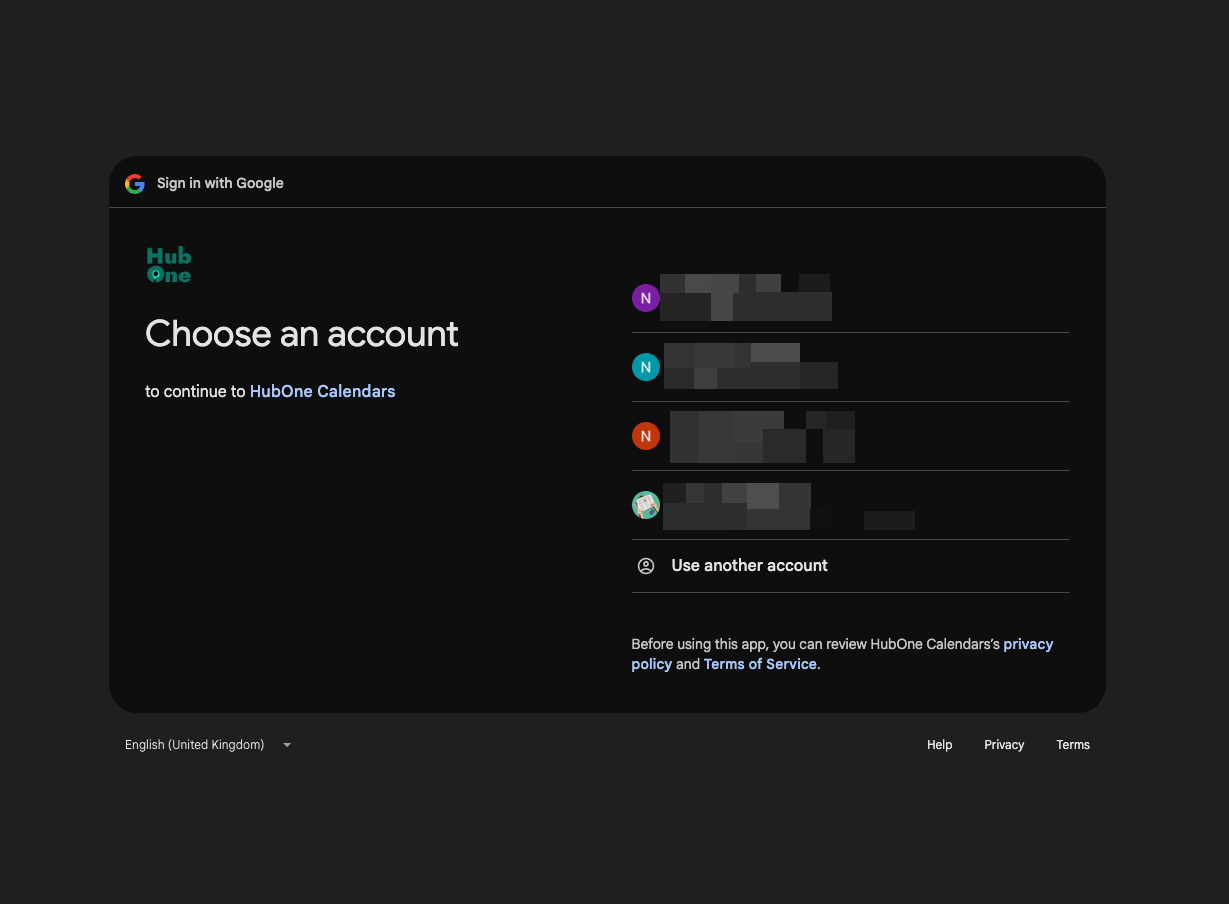Viewport: 1229px width, 904px height.
Task: Open the privacy policy link
Action: (1027, 644)
